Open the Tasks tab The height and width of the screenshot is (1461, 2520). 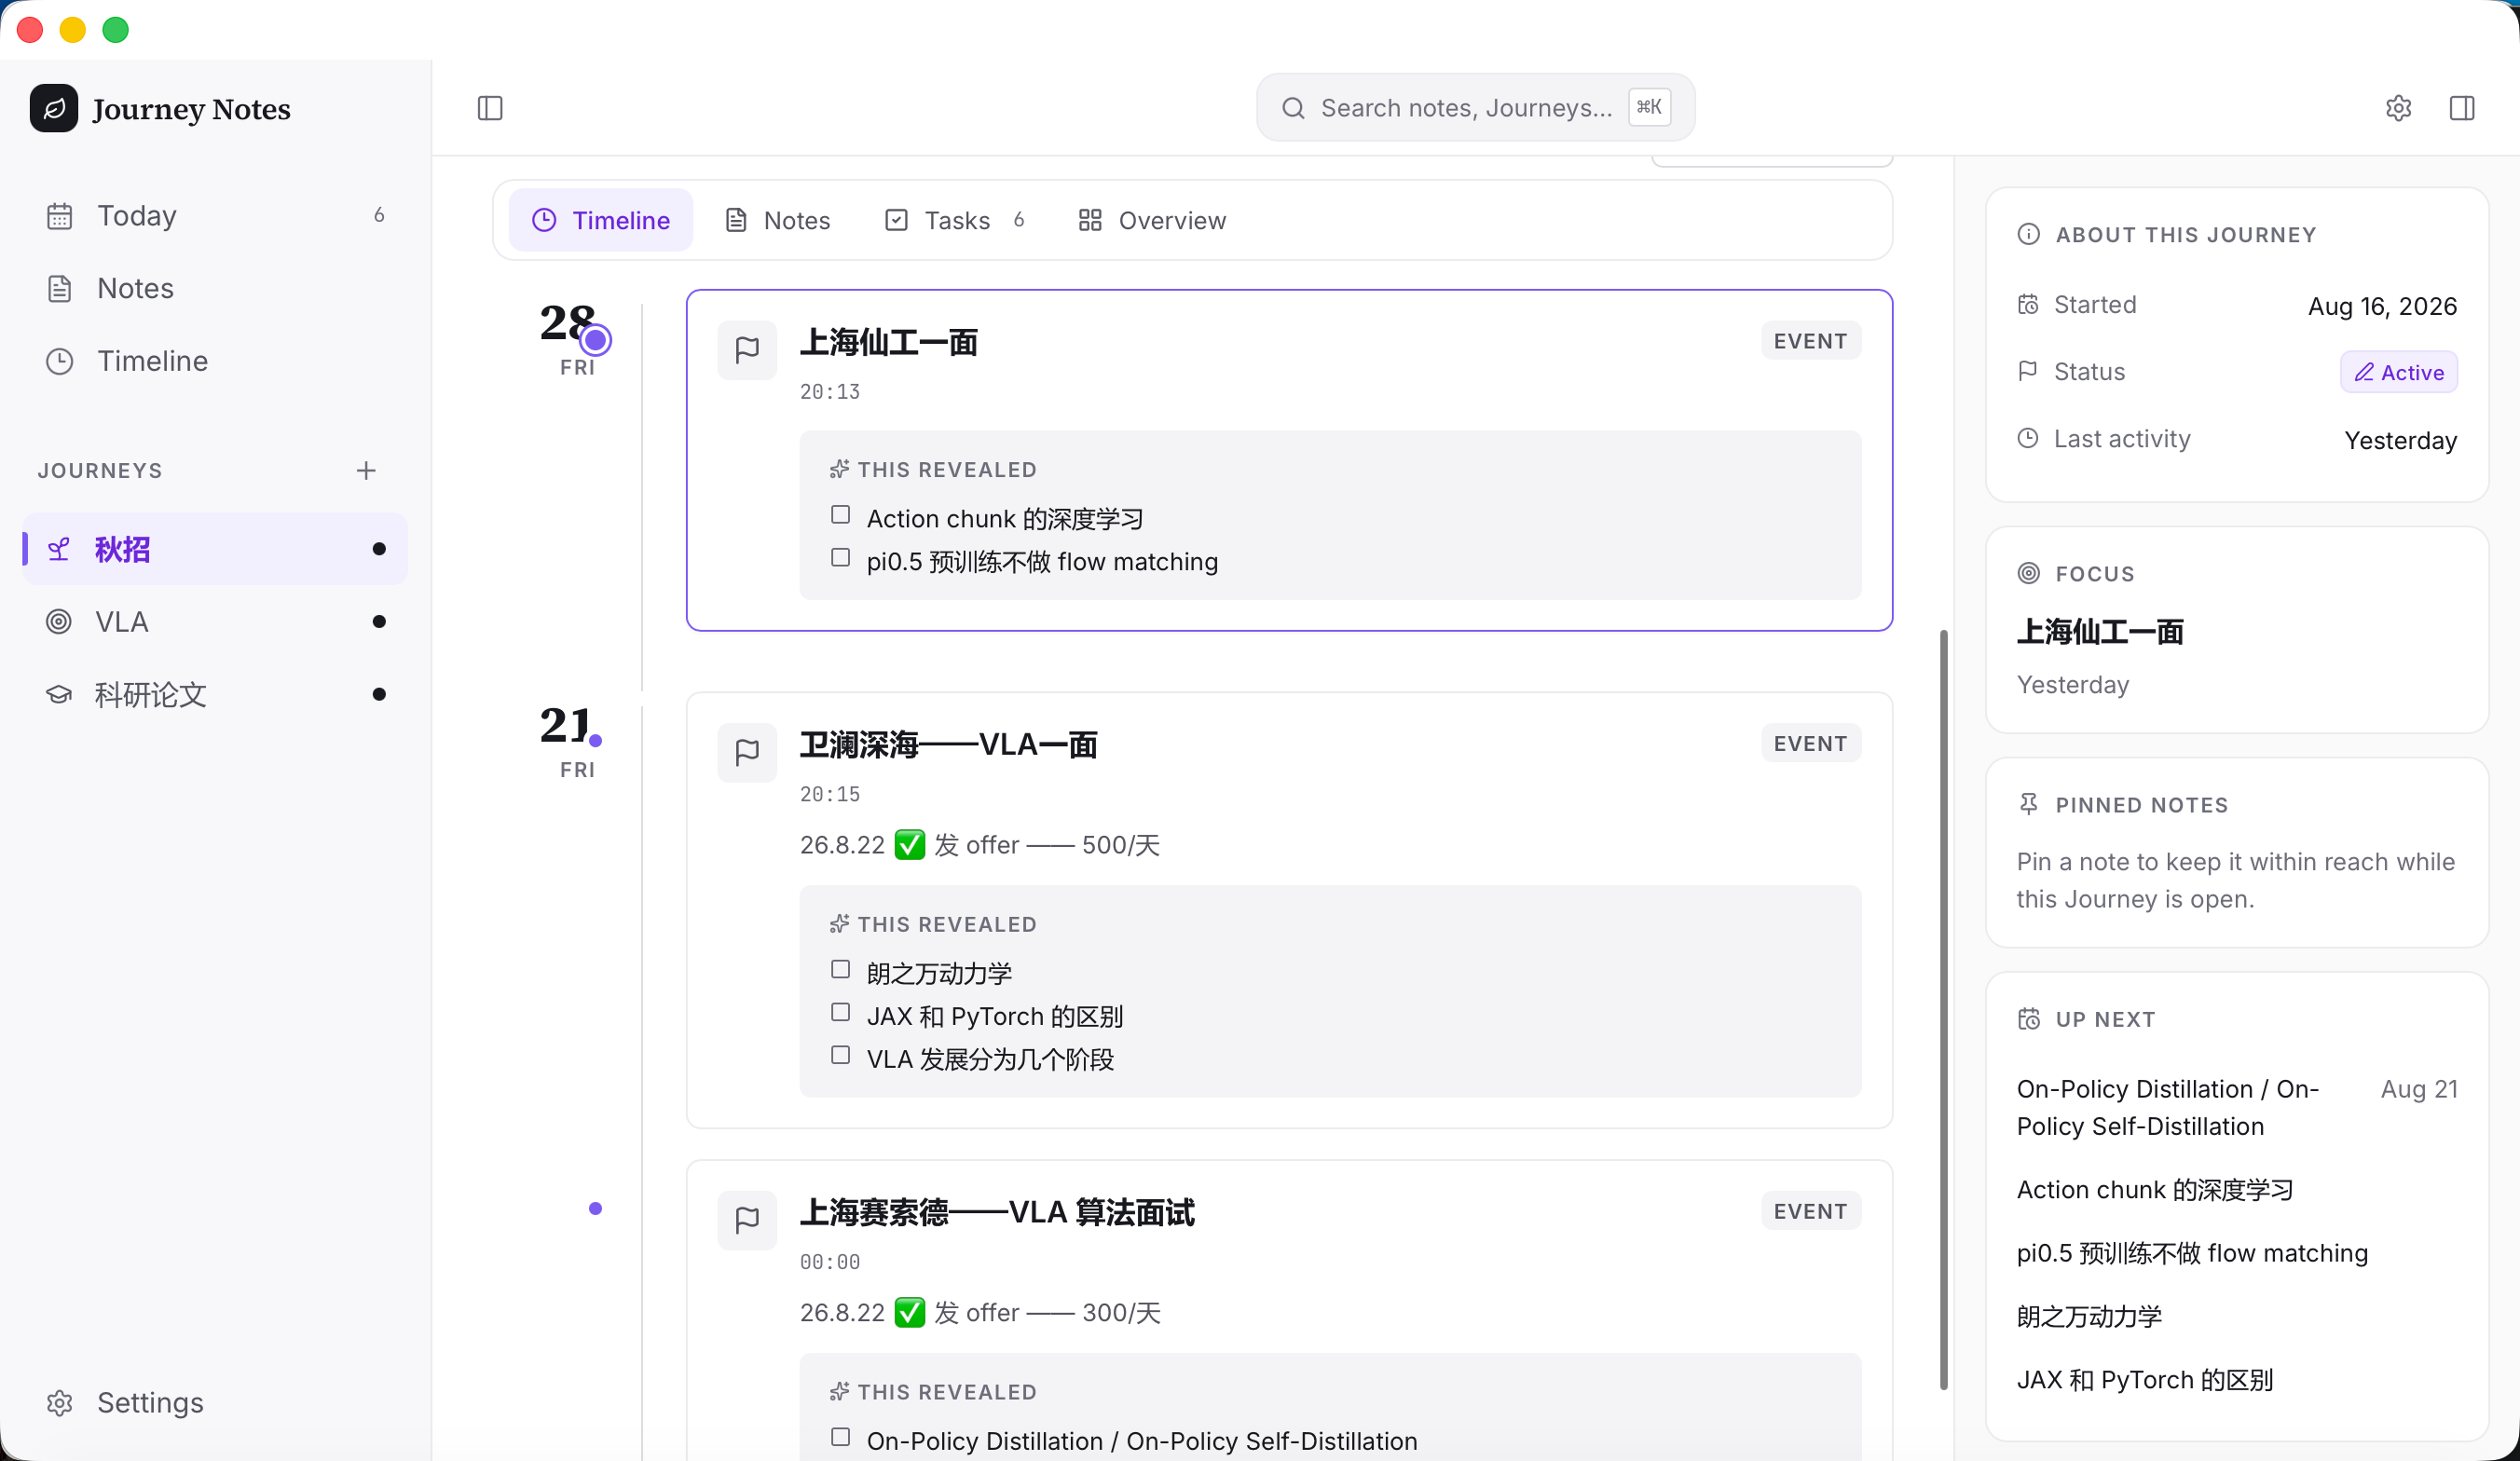[954, 220]
